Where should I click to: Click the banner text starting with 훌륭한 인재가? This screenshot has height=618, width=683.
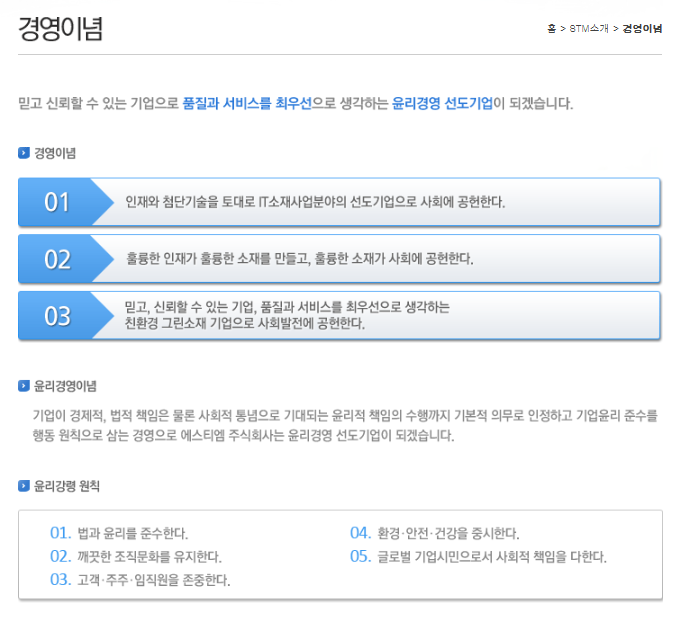299,259
